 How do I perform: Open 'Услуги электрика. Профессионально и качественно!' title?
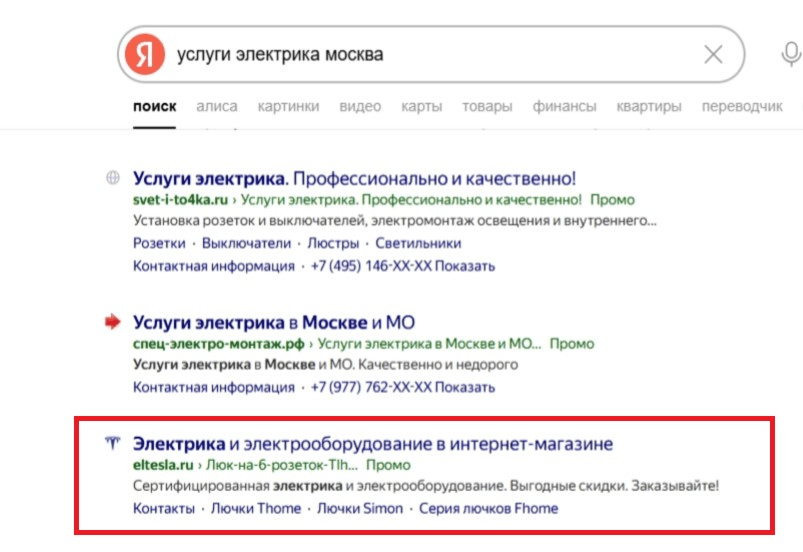pos(354,178)
